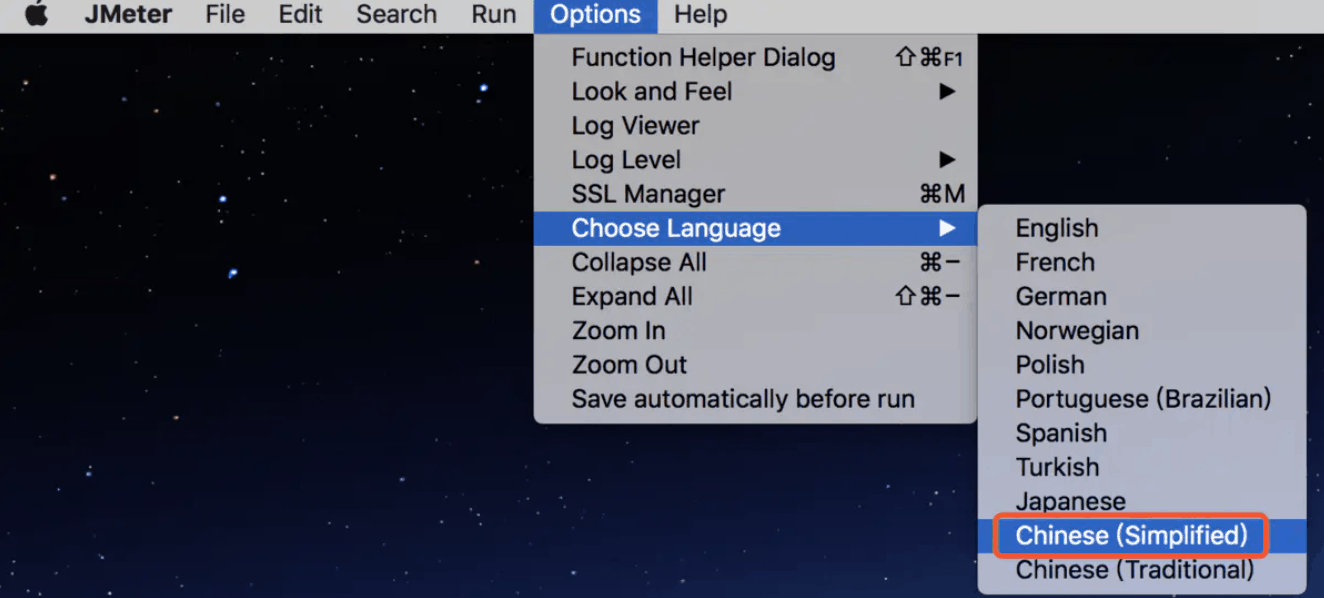
Task: Select Chinese (Traditional) language
Action: coord(1142,570)
